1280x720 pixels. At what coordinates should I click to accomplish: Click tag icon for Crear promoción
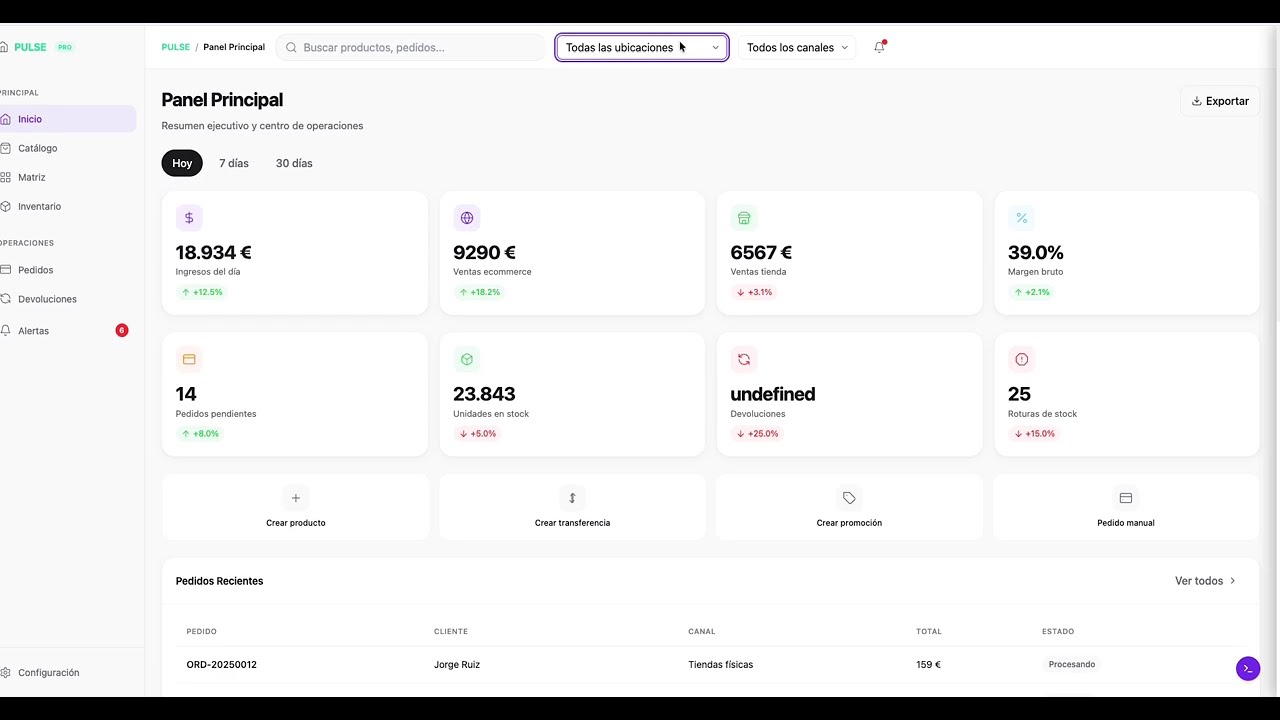pos(849,498)
